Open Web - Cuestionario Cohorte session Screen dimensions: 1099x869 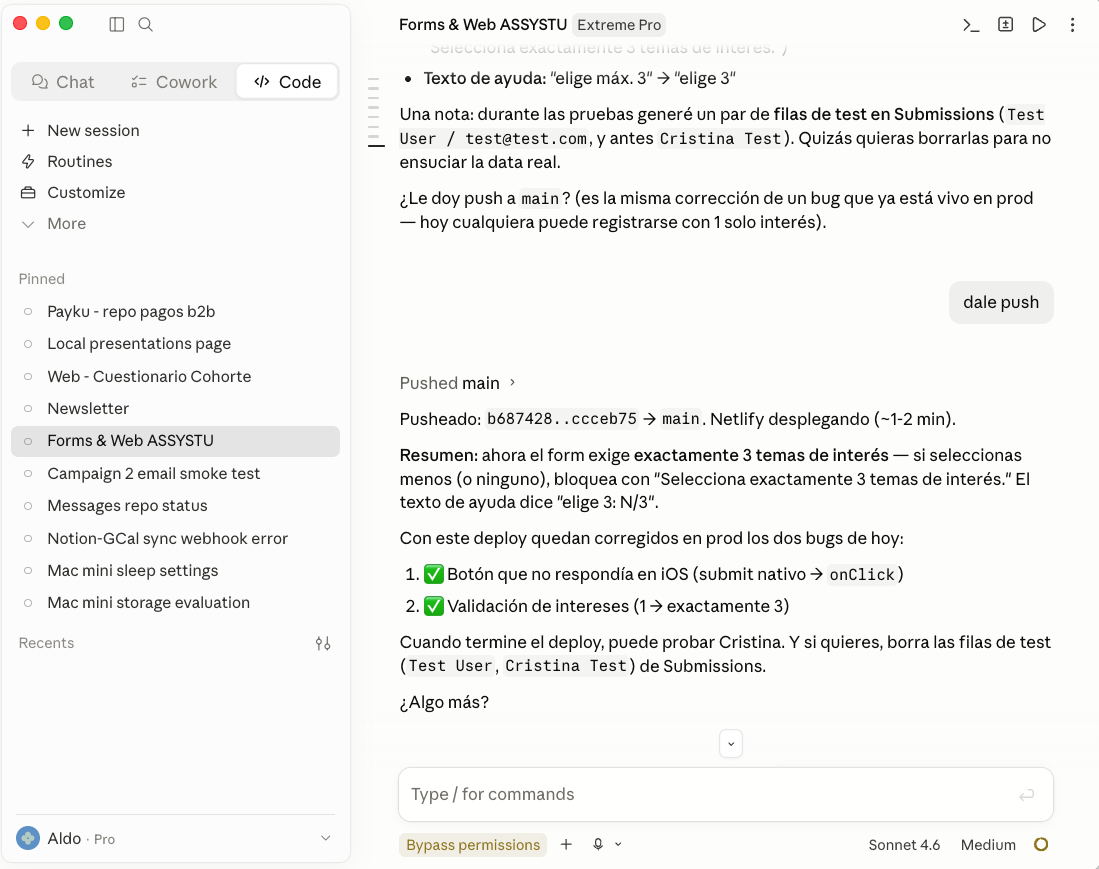pos(175,376)
